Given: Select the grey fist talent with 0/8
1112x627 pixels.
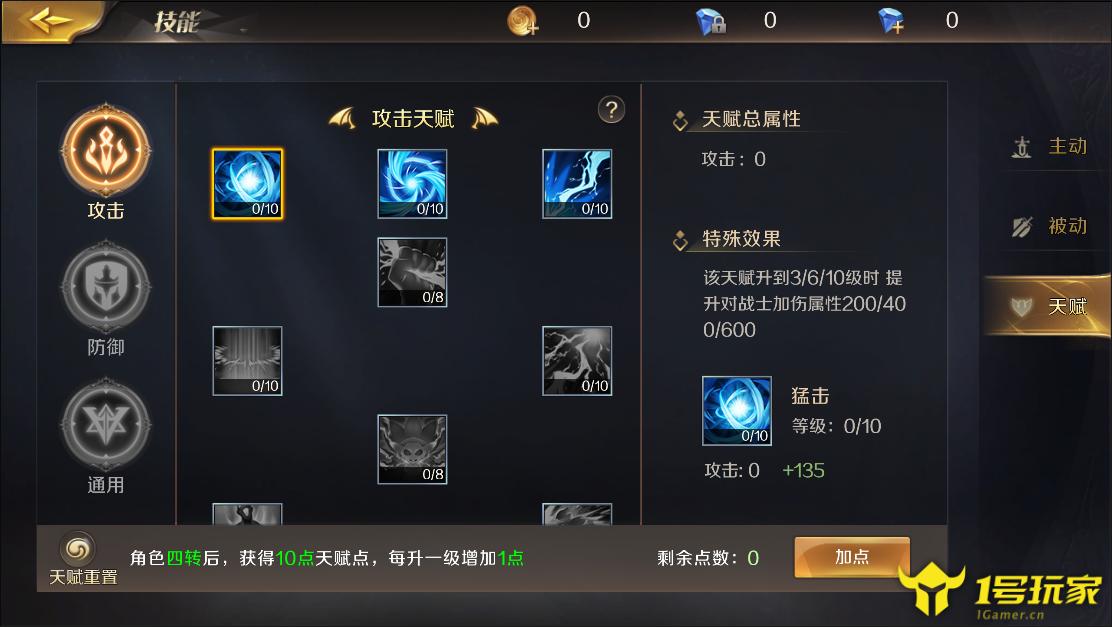Looking at the screenshot, I should pyautogui.click(x=412, y=272).
